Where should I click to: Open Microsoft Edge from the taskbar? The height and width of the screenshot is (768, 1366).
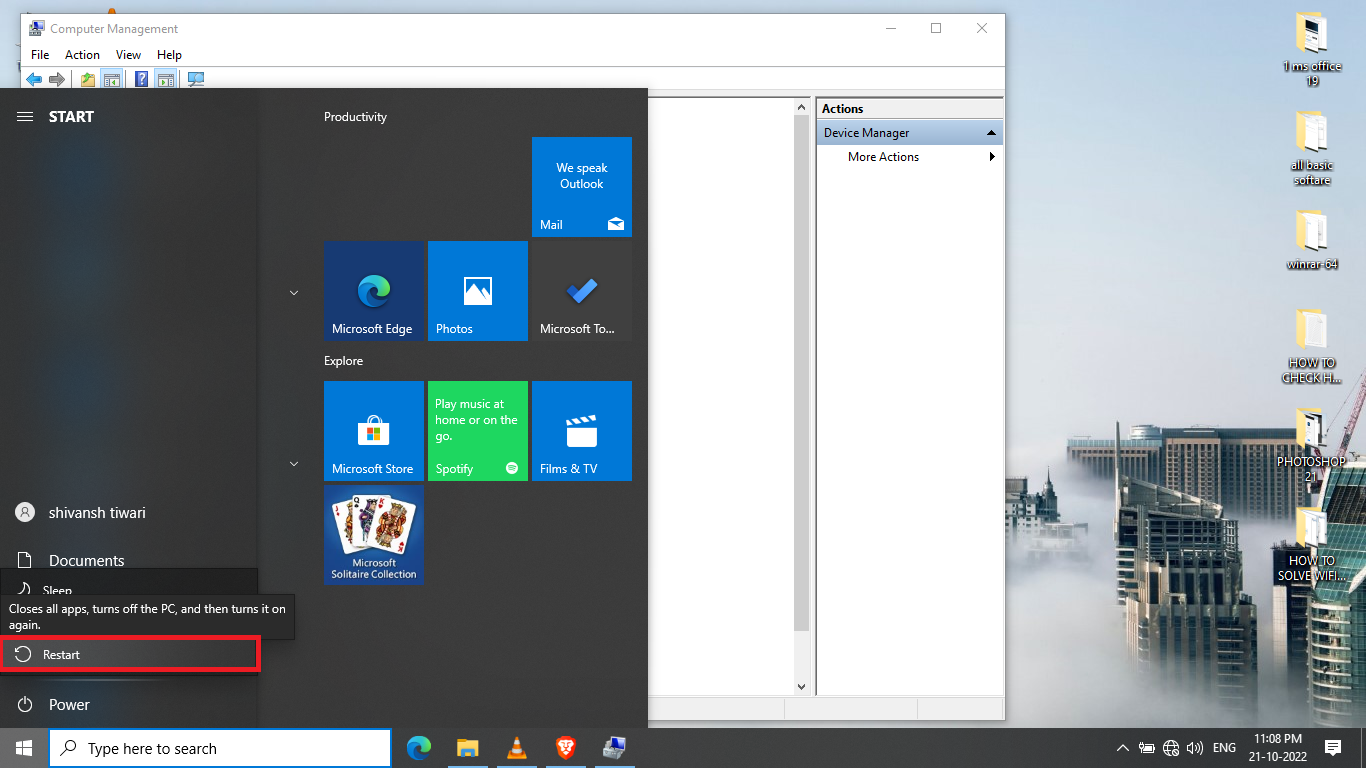(x=419, y=748)
